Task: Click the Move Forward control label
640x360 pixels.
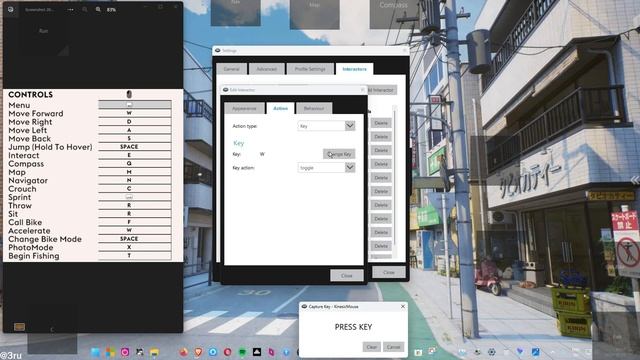Action: tap(36, 113)
